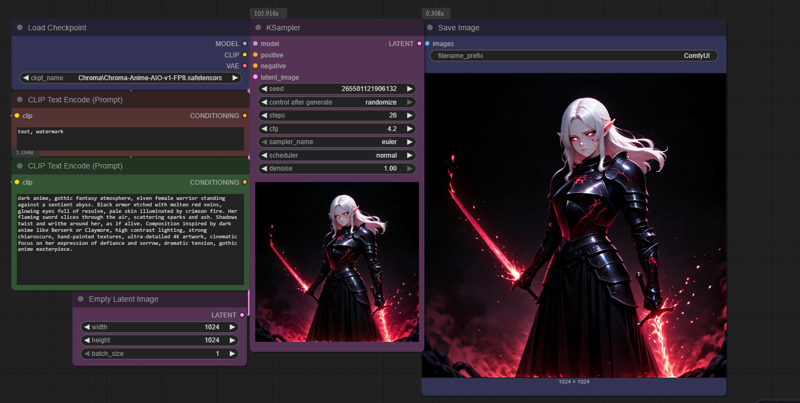Click the LATENT output socket on KSampler
The width and height of the screenshot is (800, 403).
[418, 44]
